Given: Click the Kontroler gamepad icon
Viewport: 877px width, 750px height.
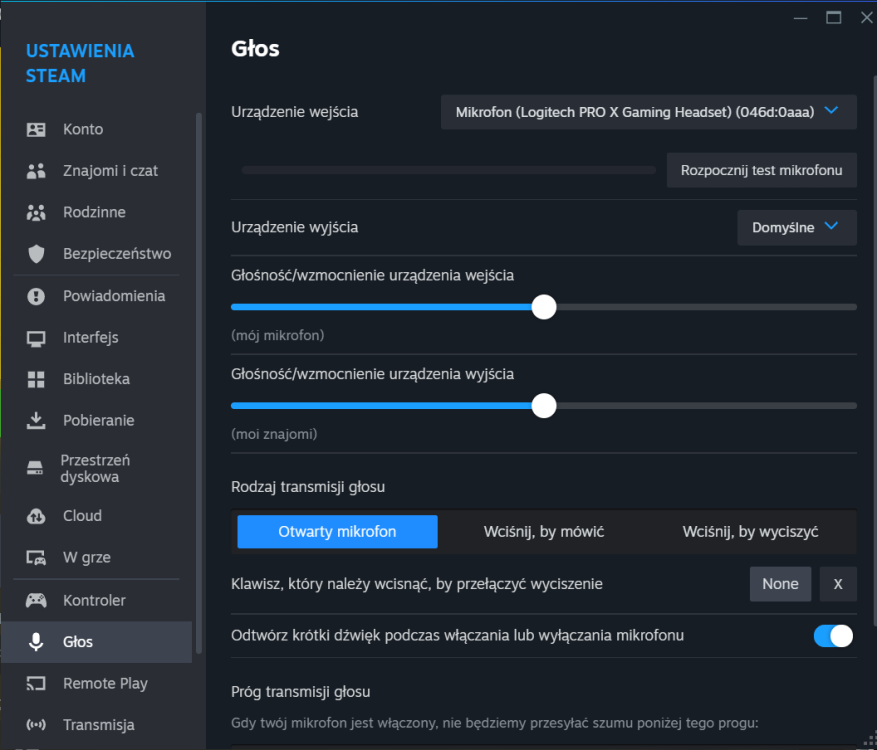Looking at the screenshot, I should (36, 600).
